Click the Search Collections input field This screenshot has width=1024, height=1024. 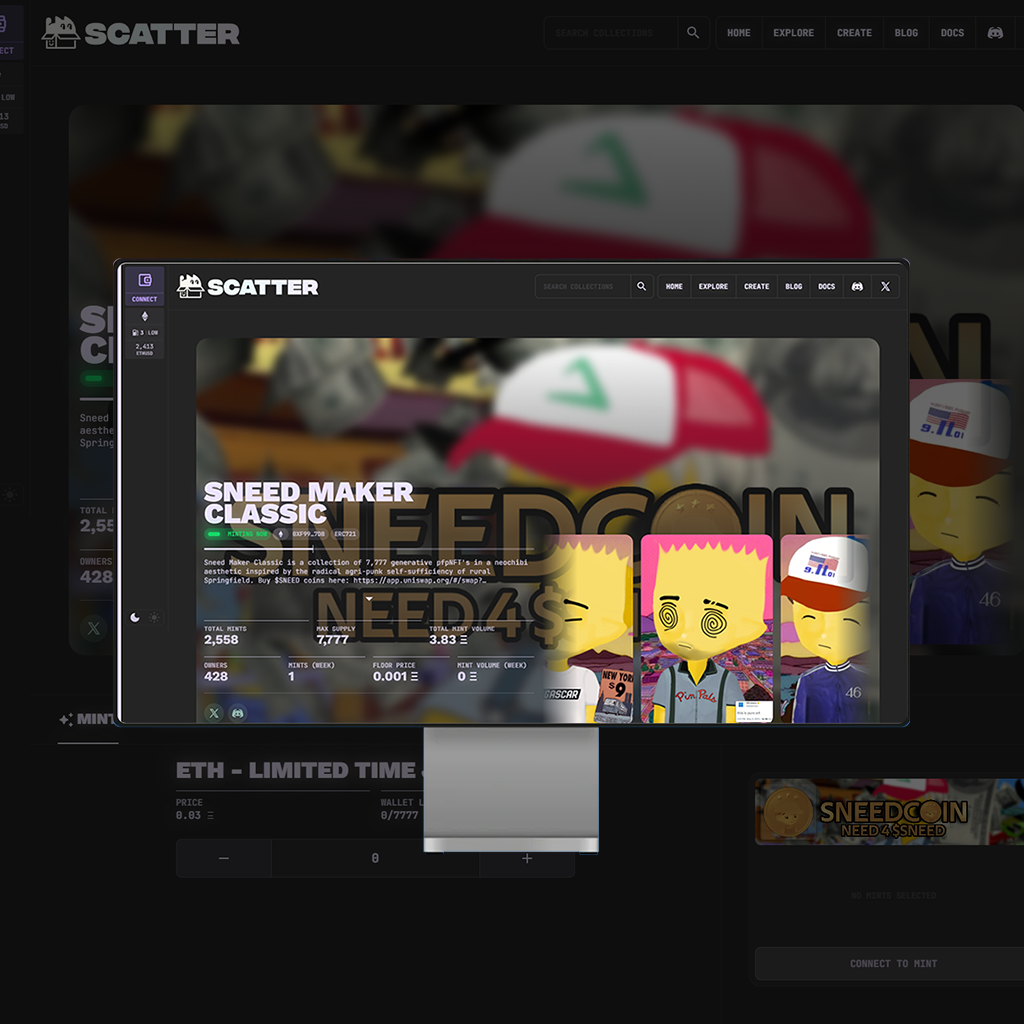[584, 287]
